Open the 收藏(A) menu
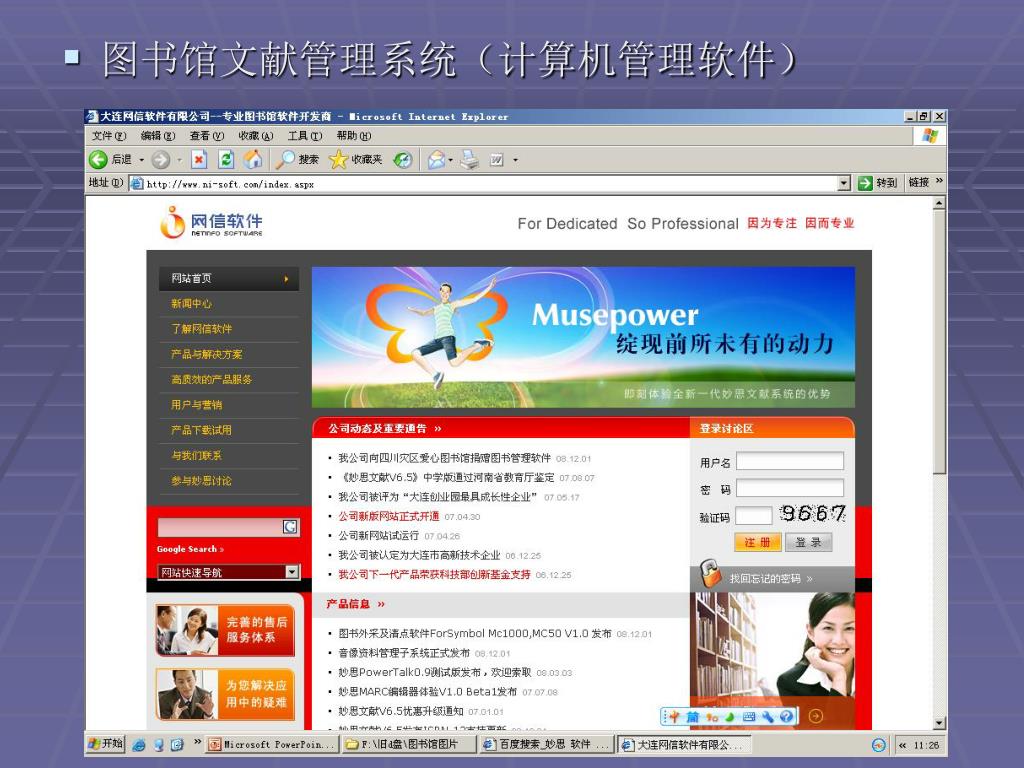The width and height of the screenshot is (1024, 768). tap(255, 136)
